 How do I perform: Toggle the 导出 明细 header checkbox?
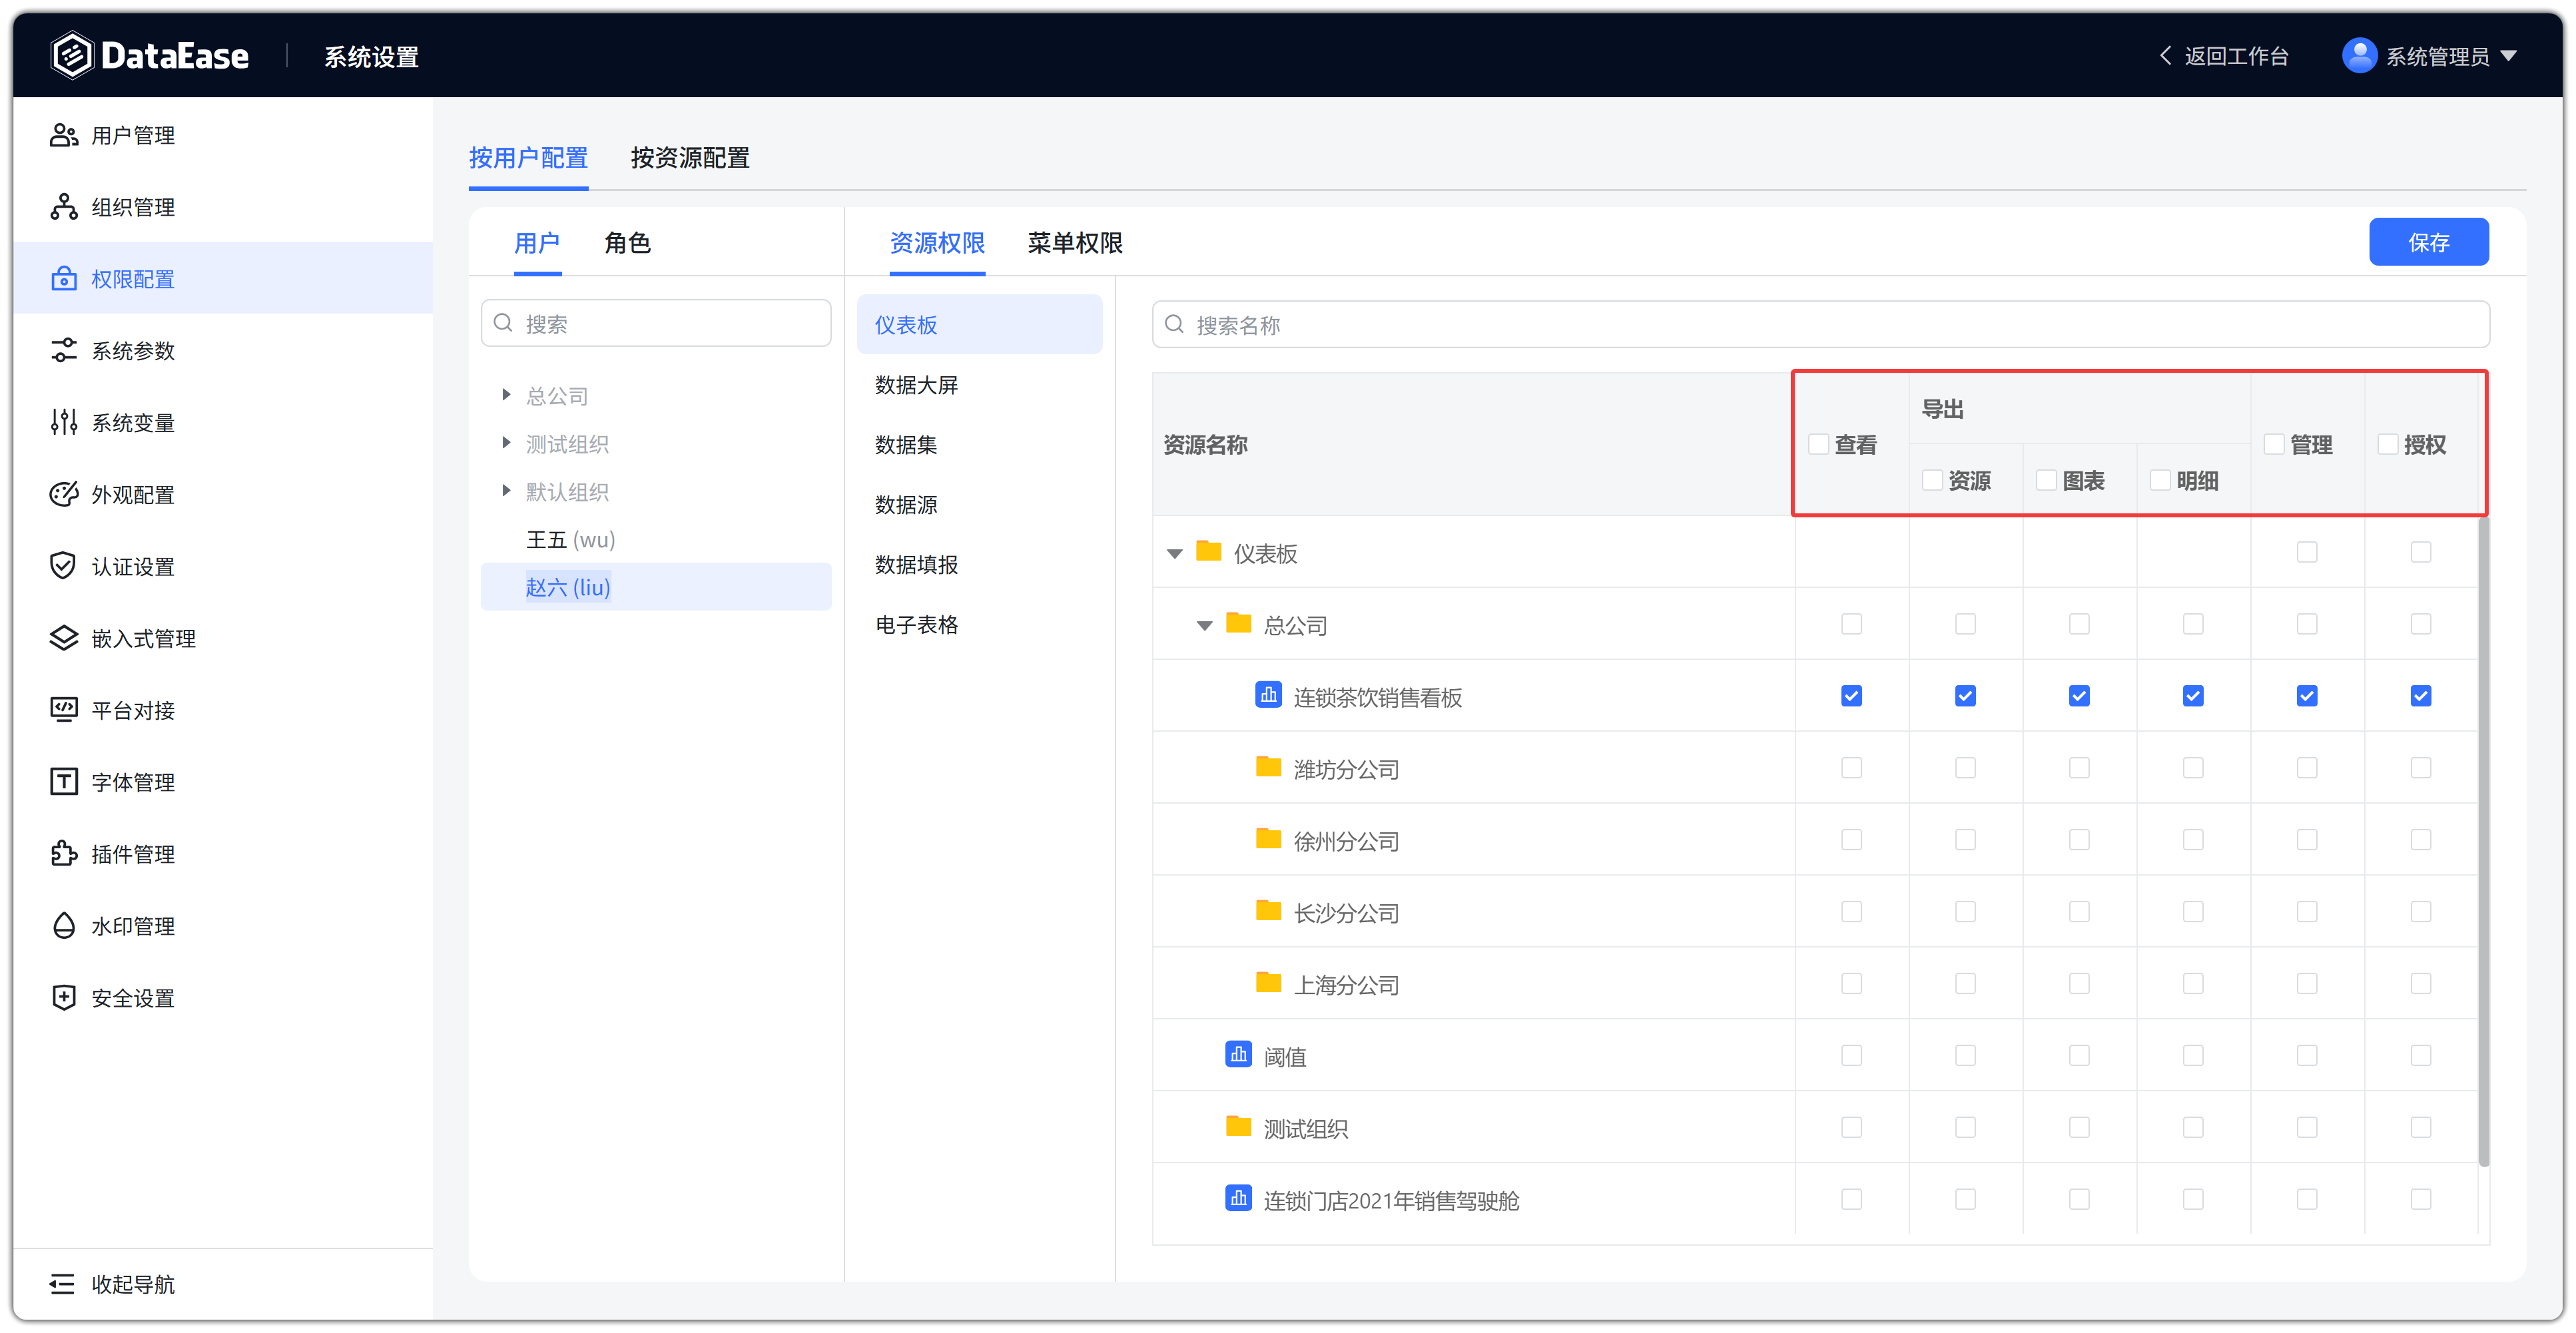[x=2161, y=480]
